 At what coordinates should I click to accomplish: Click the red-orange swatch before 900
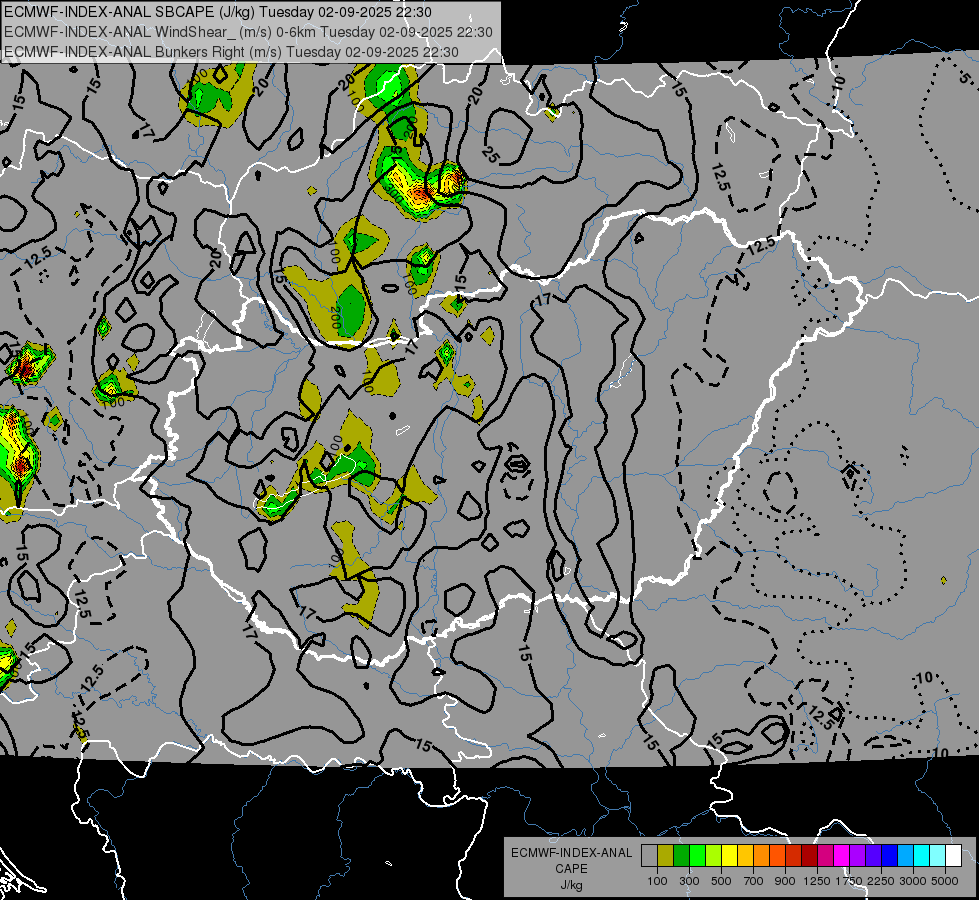[x=777, y=856]
